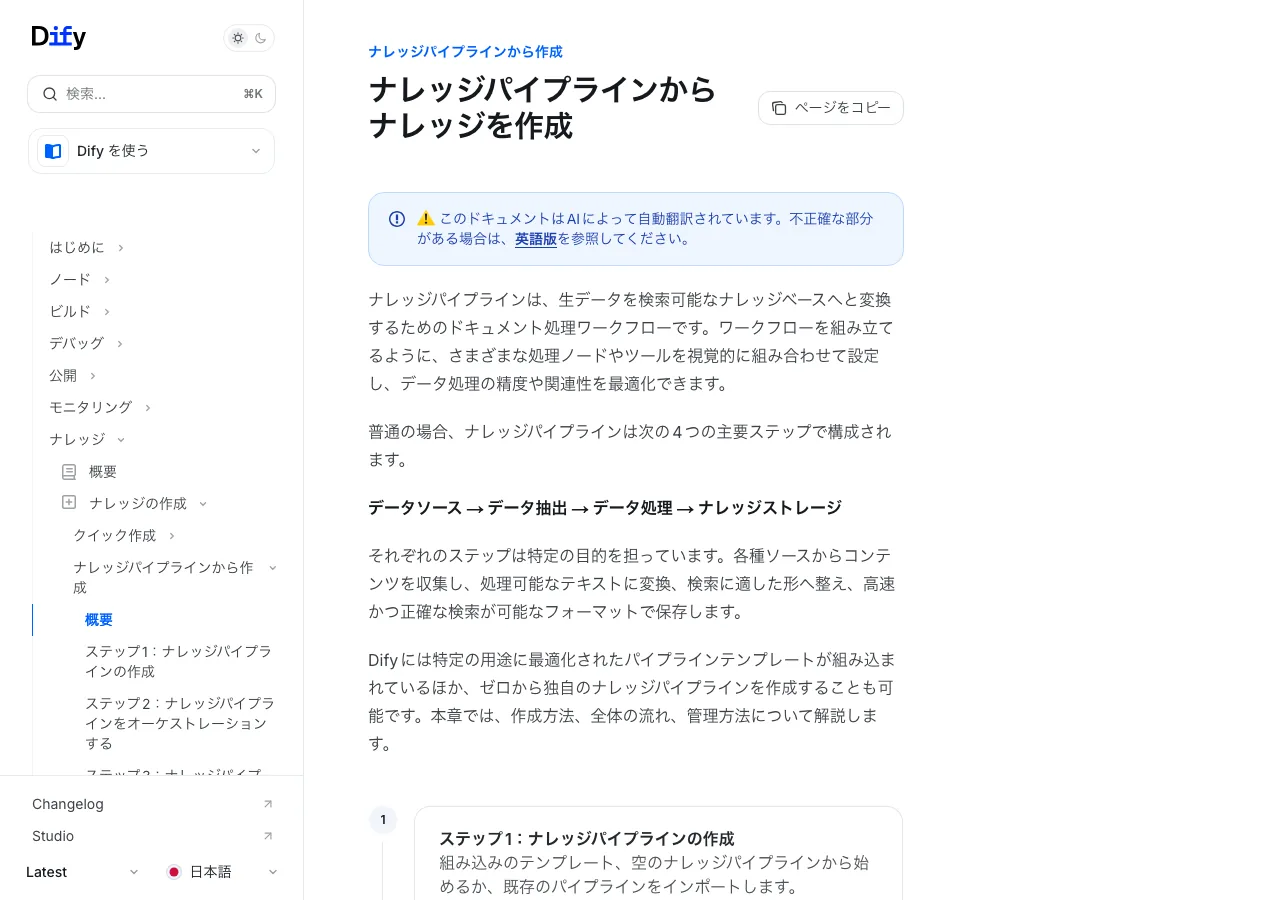Expand the 公開 section chevron

(92, 375)
